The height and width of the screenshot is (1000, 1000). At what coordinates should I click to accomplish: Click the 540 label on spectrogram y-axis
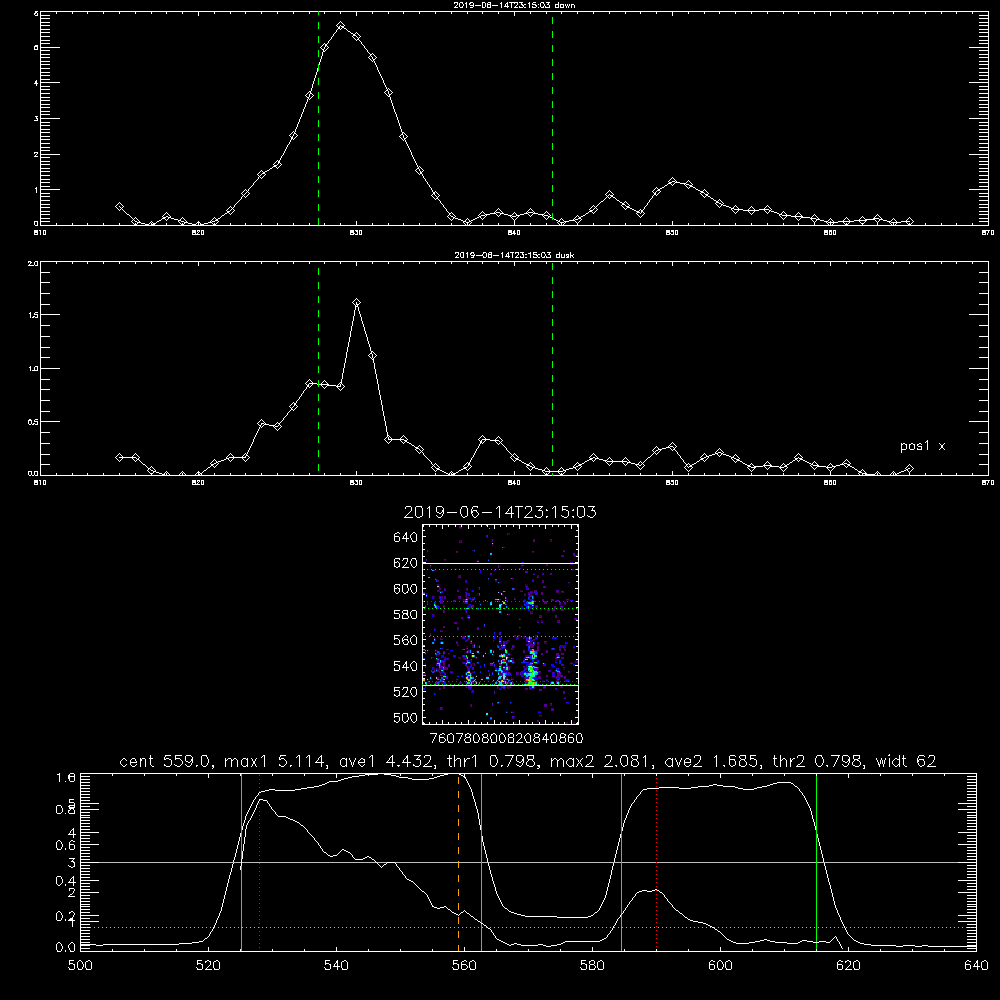point(406,666)
